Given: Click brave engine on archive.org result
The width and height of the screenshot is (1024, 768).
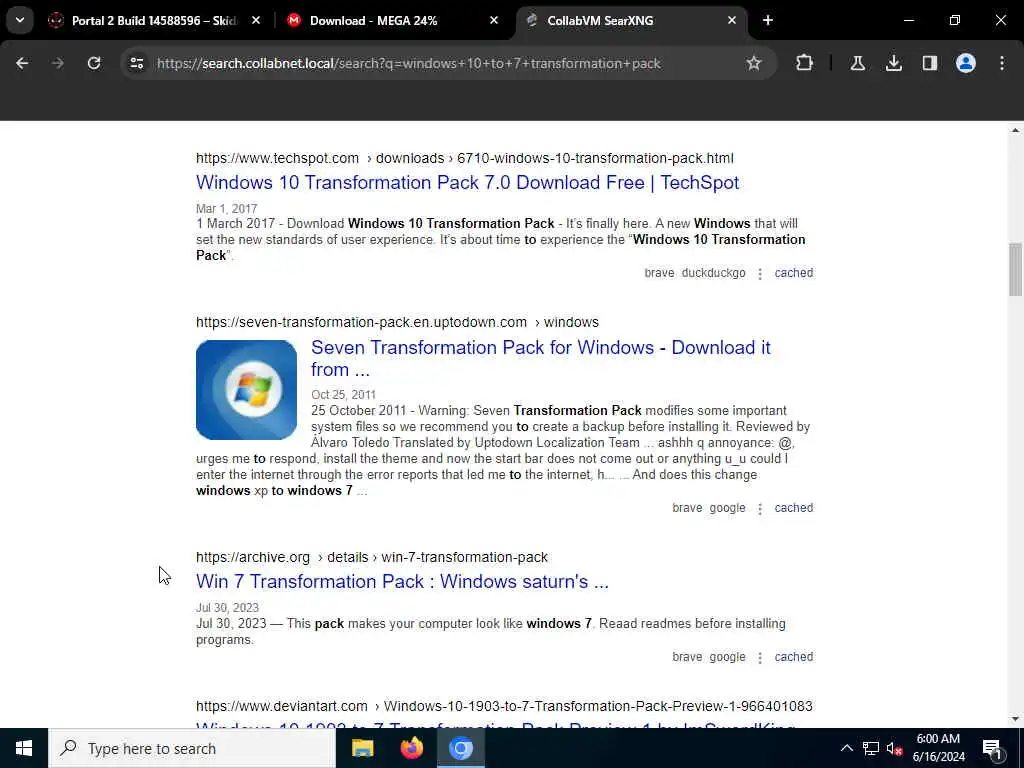Looking at the screenshot, I should click(687, 657).
